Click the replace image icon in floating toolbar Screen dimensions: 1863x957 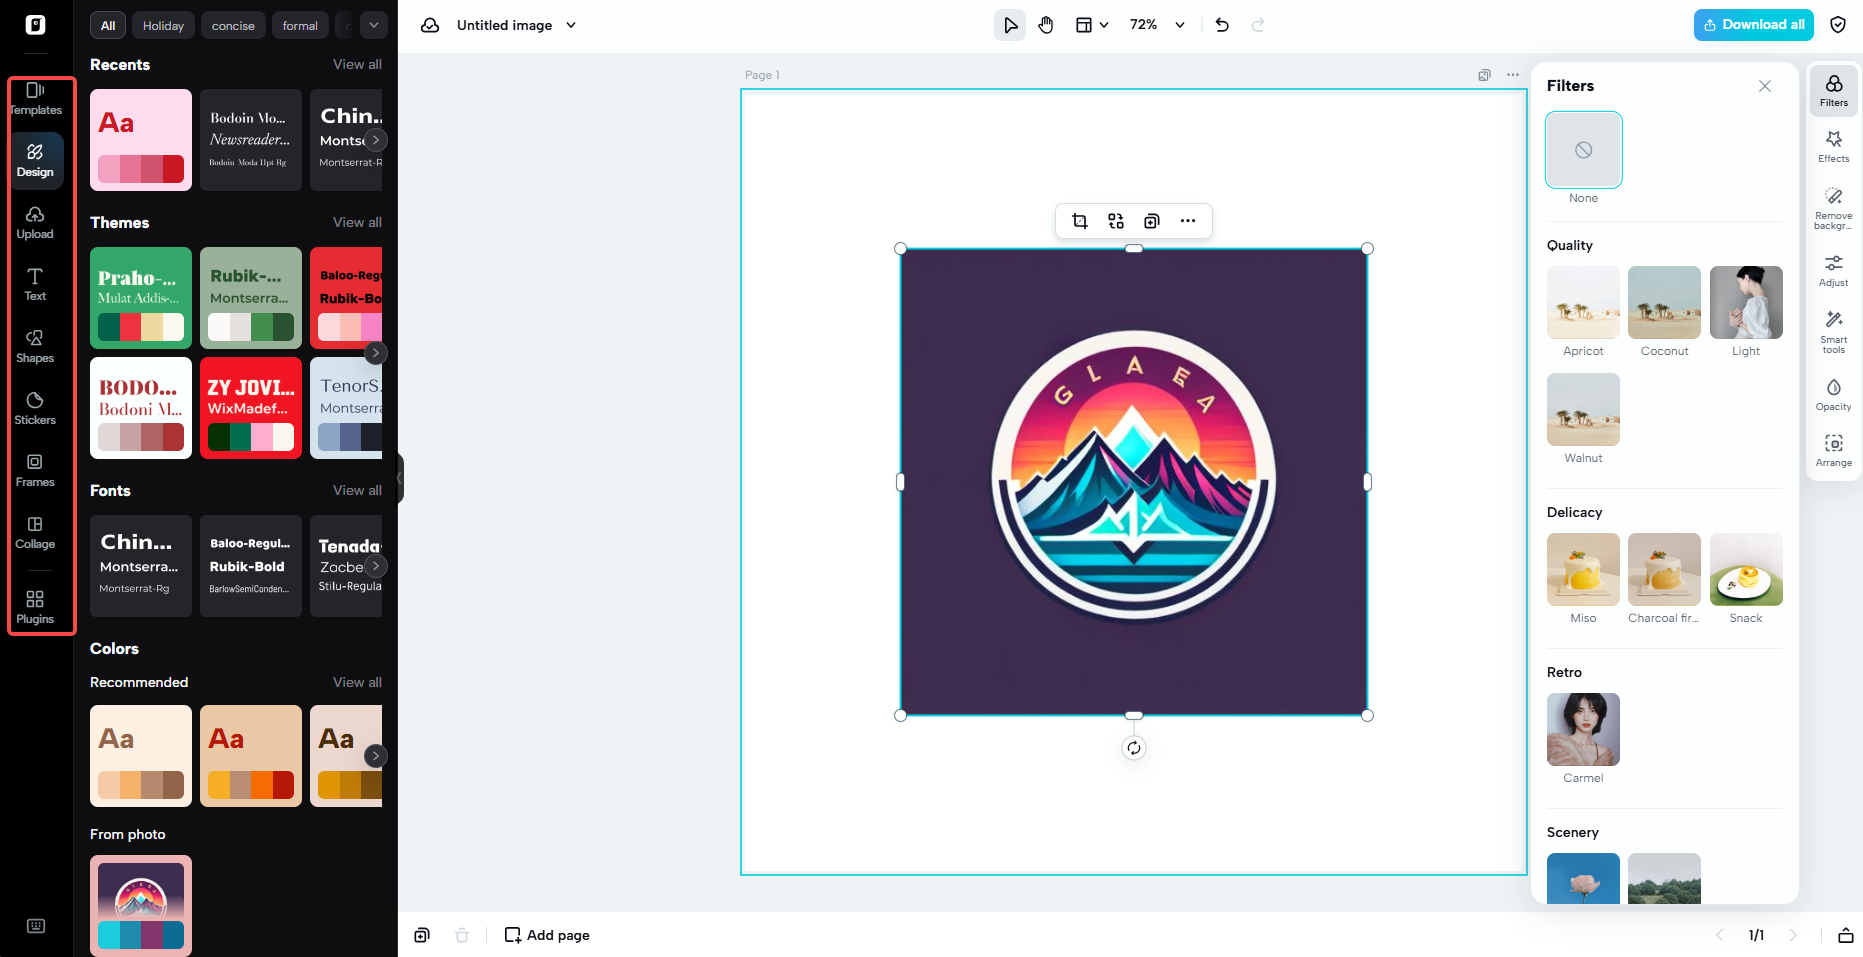[1116, 221]
